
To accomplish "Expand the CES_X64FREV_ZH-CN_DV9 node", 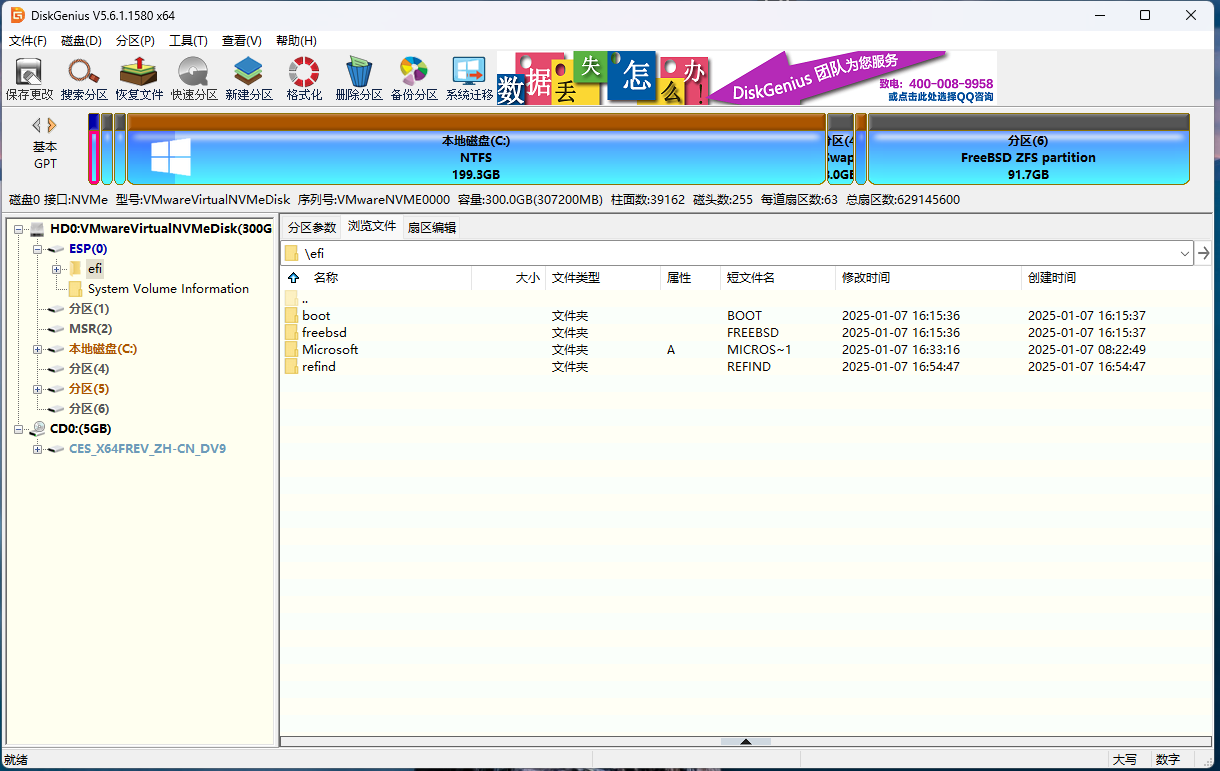I will tap(37, 449).
